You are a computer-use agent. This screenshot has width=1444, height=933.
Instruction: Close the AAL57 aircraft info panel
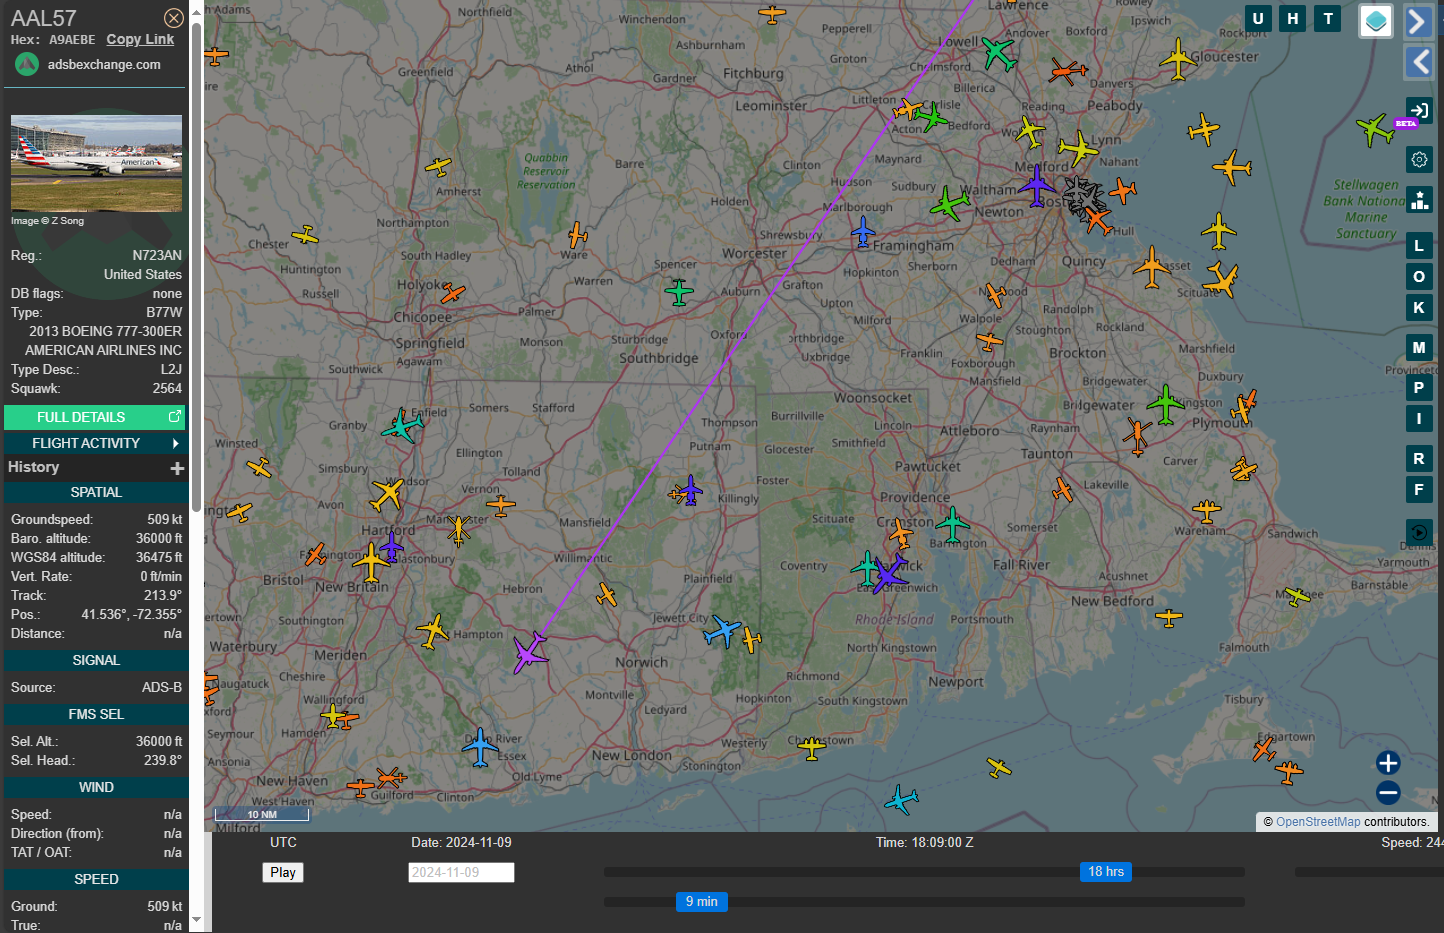(173, 18)
